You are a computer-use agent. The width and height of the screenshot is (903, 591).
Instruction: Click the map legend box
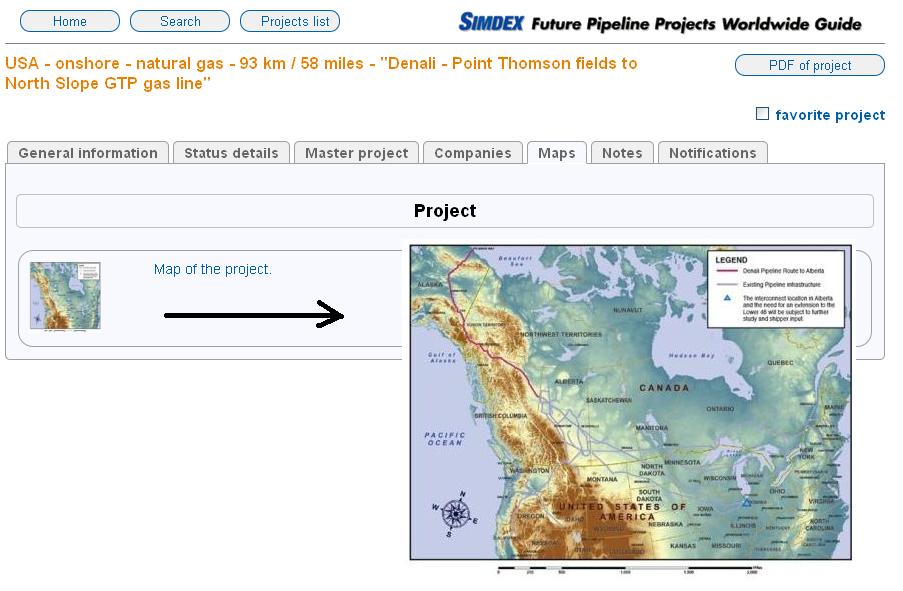pos(776,289)
